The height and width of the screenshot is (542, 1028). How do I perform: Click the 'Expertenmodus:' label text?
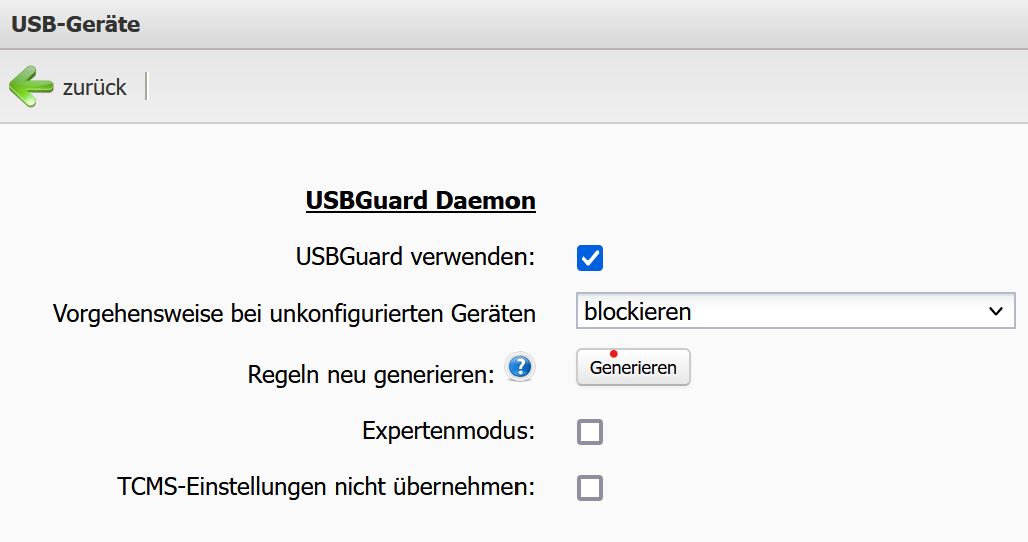click(x=449, y=432)
